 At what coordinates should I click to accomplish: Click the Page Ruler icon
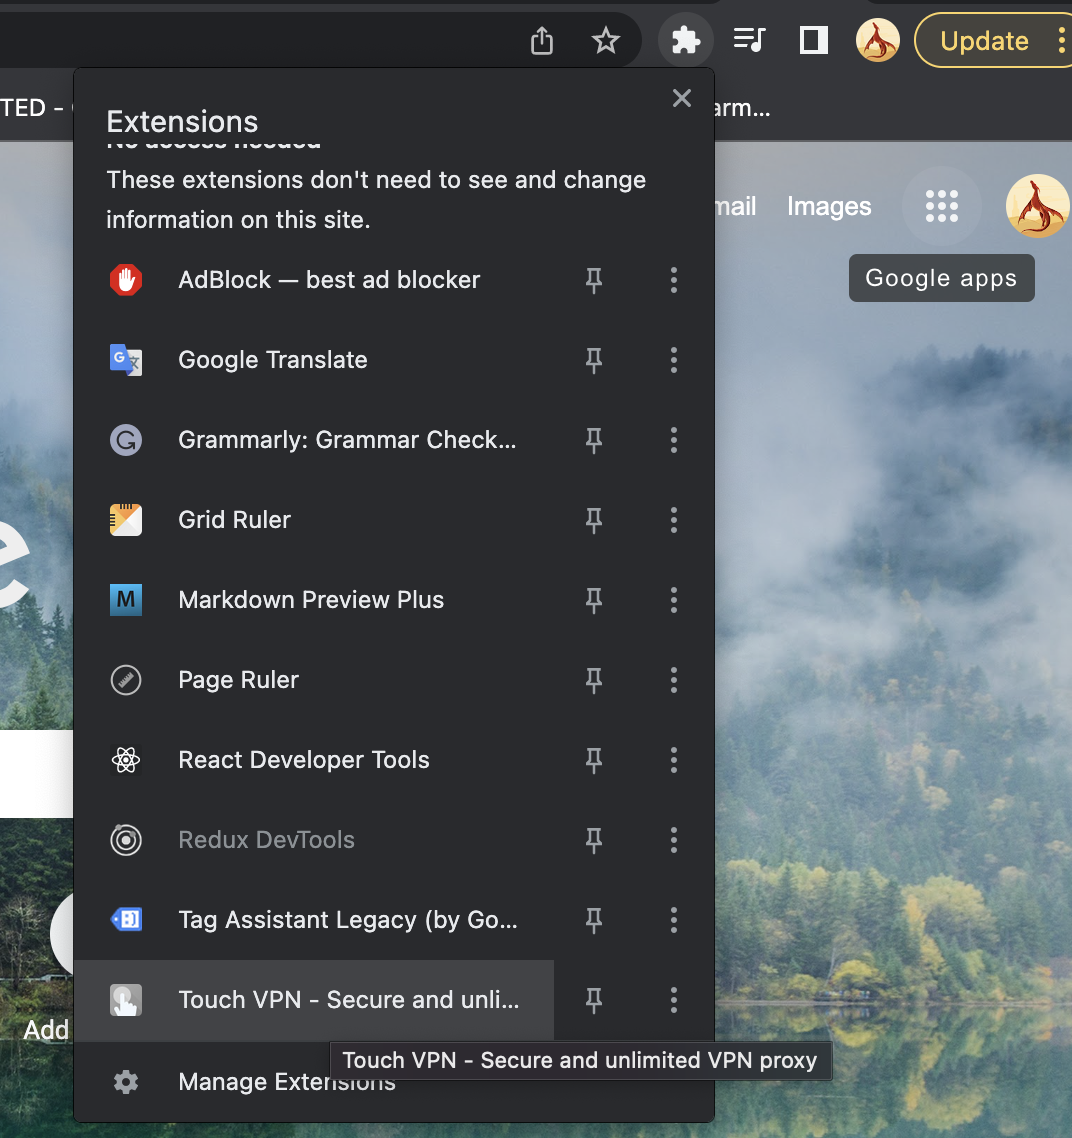pos(126,680)
